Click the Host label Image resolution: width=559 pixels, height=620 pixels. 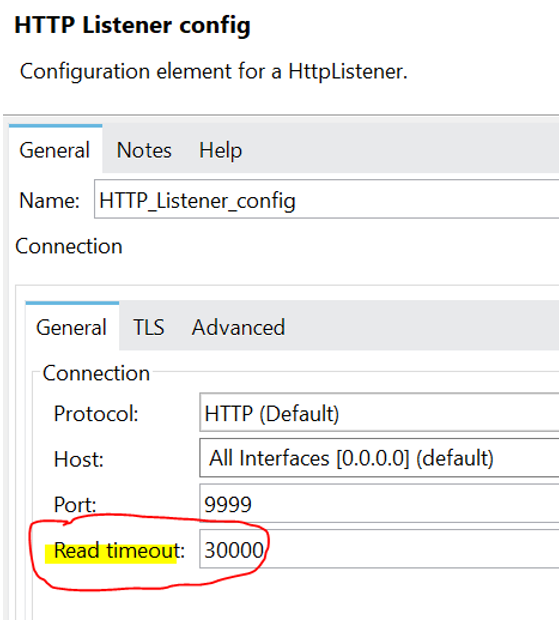[79, 459]
